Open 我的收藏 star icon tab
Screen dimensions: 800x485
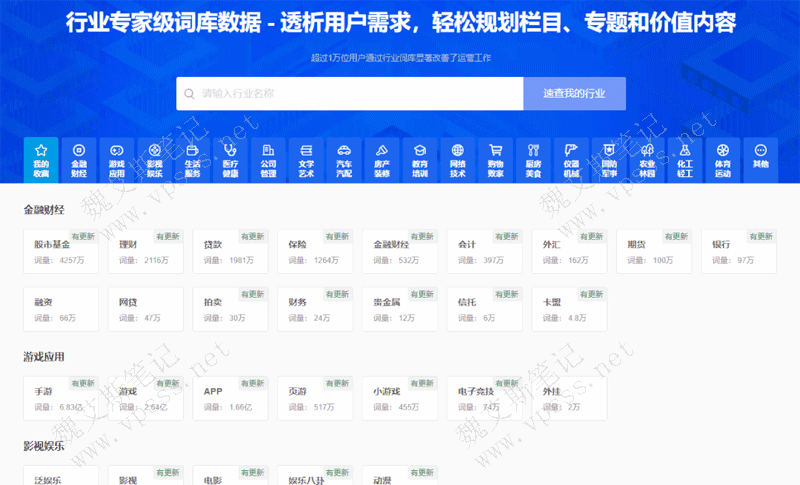tap(40, 159)
